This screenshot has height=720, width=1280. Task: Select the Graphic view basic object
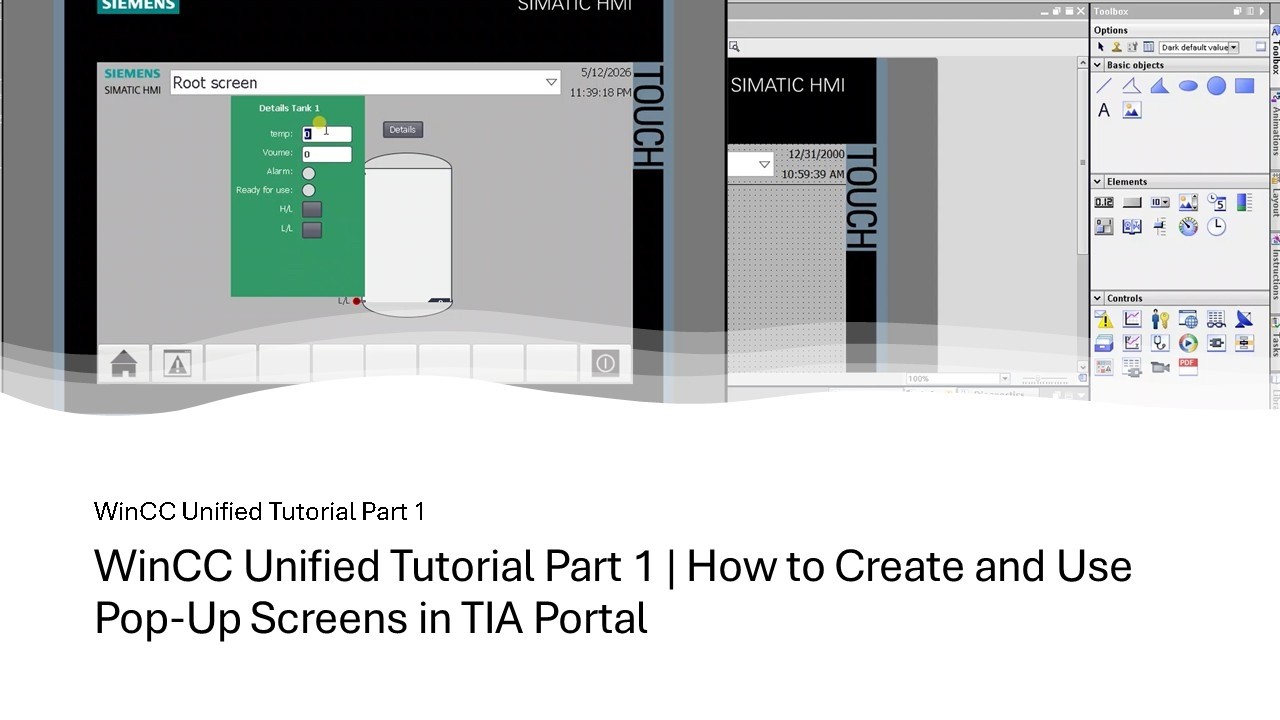(x=1132, y=110)
